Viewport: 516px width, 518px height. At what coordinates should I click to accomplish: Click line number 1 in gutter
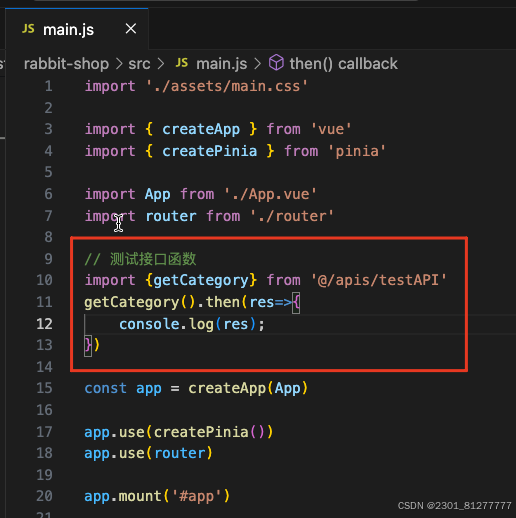click(48, 86)
